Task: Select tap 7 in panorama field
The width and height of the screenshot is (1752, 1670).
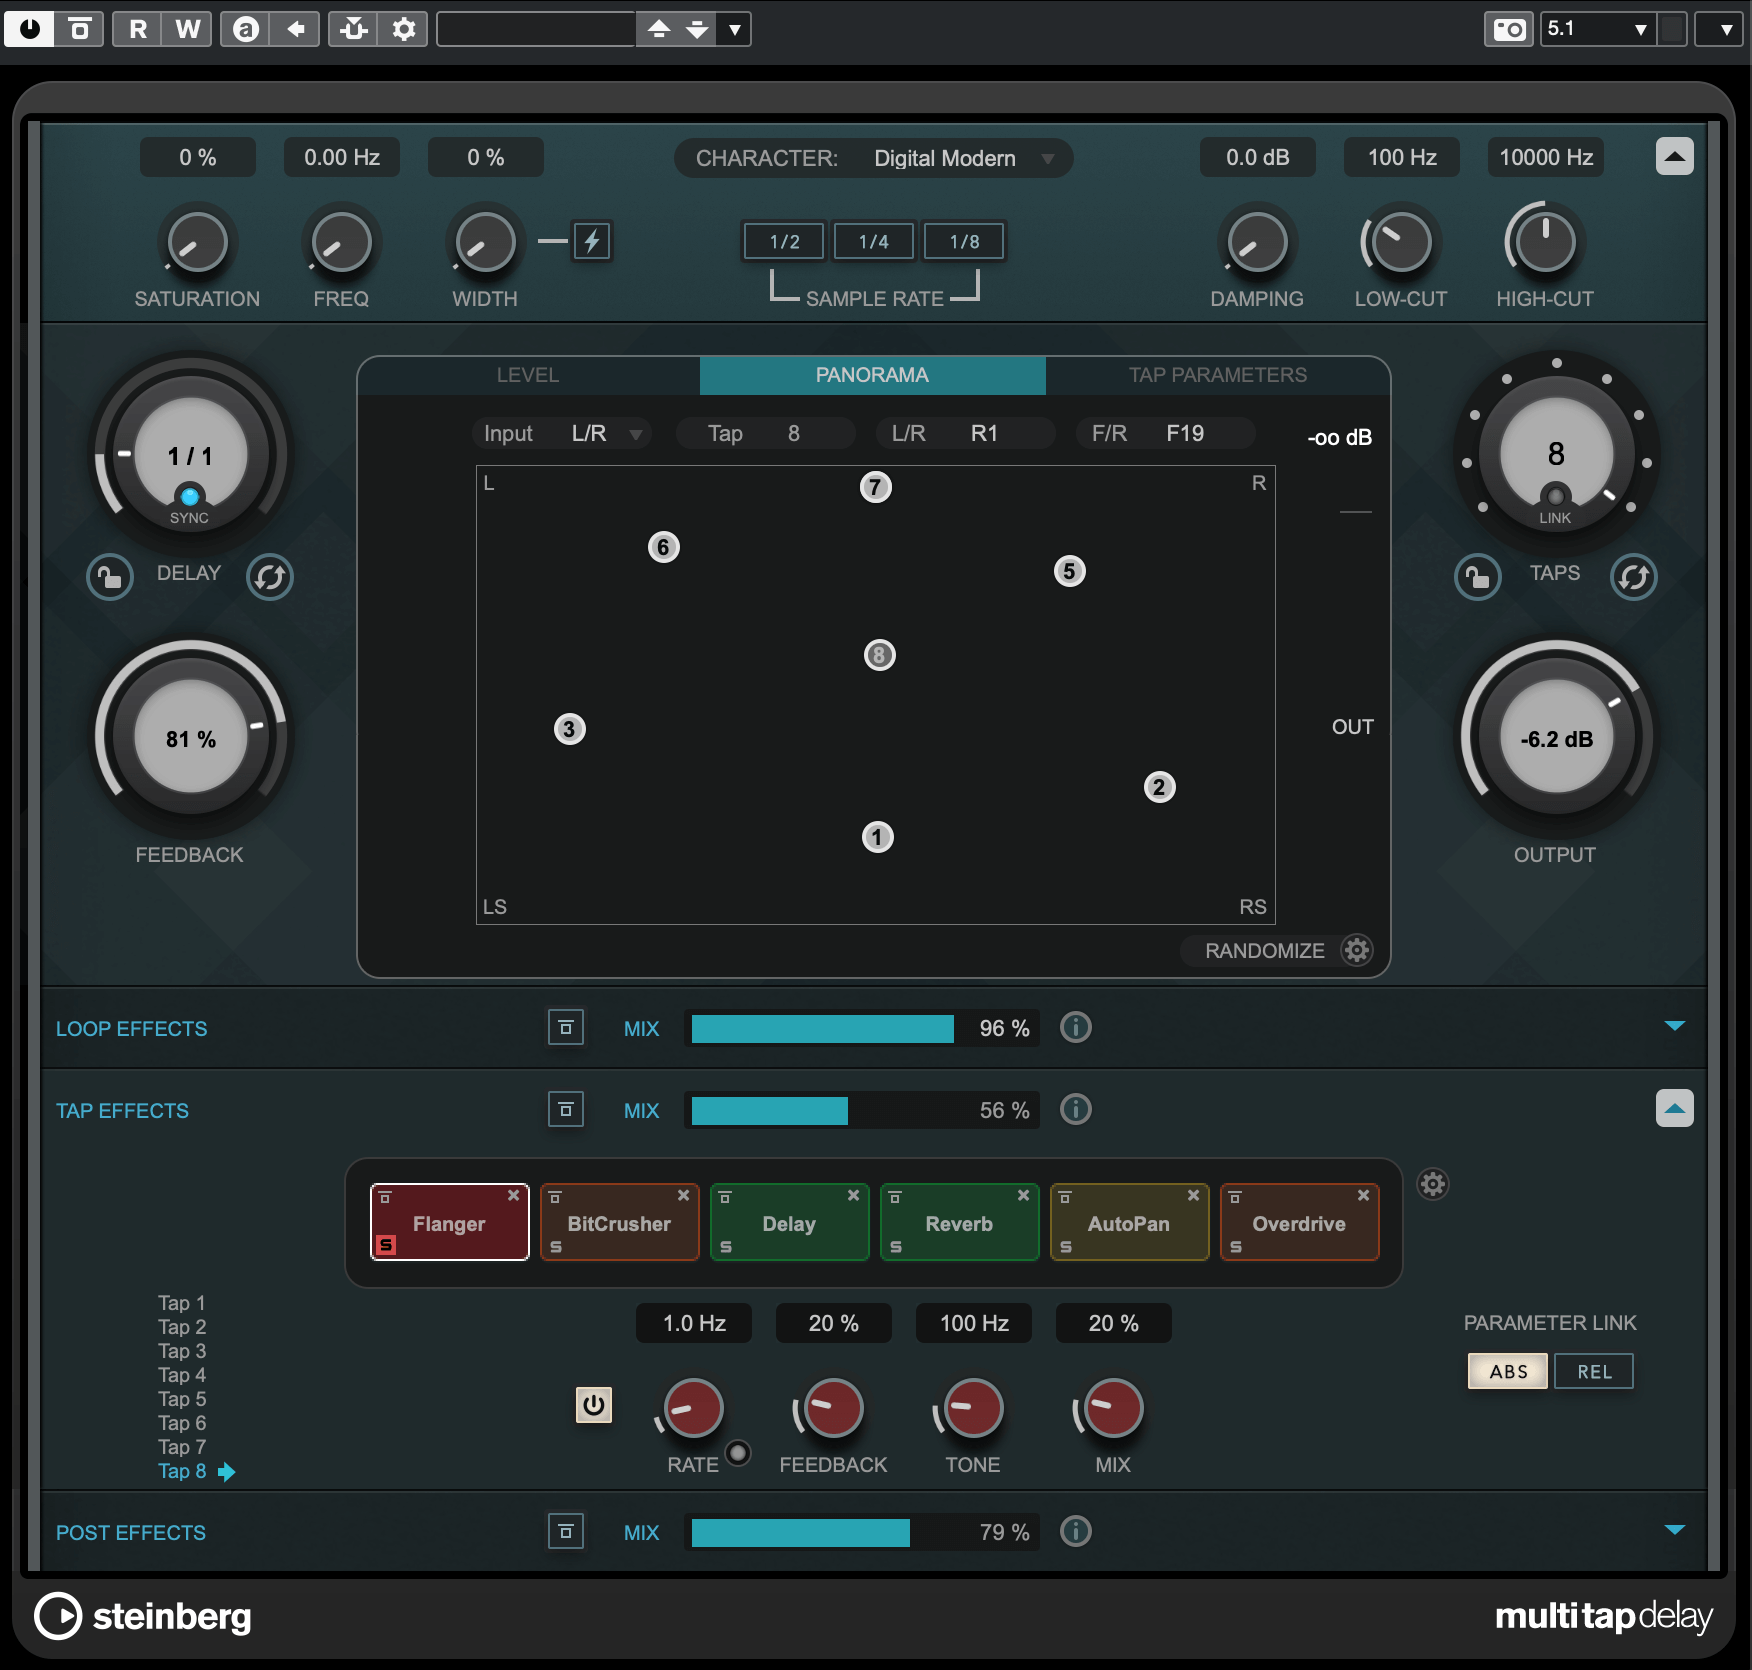Action: click(x=876, y=487)
